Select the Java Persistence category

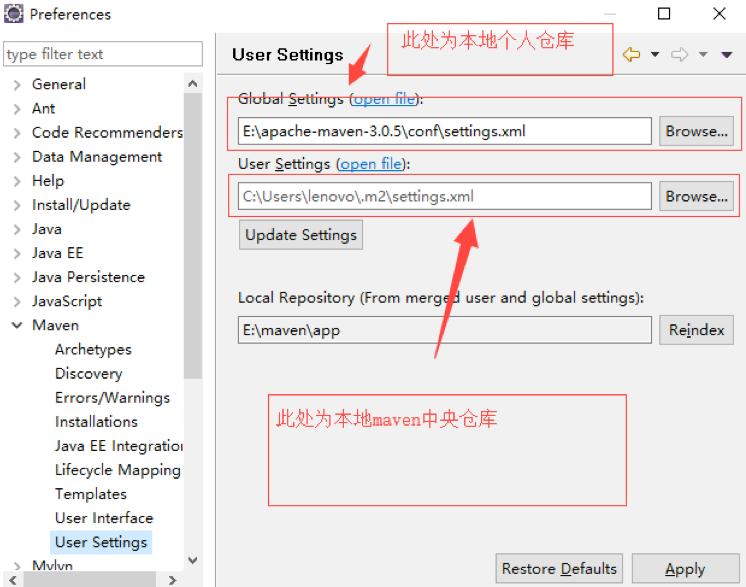(x=88, y=277)
